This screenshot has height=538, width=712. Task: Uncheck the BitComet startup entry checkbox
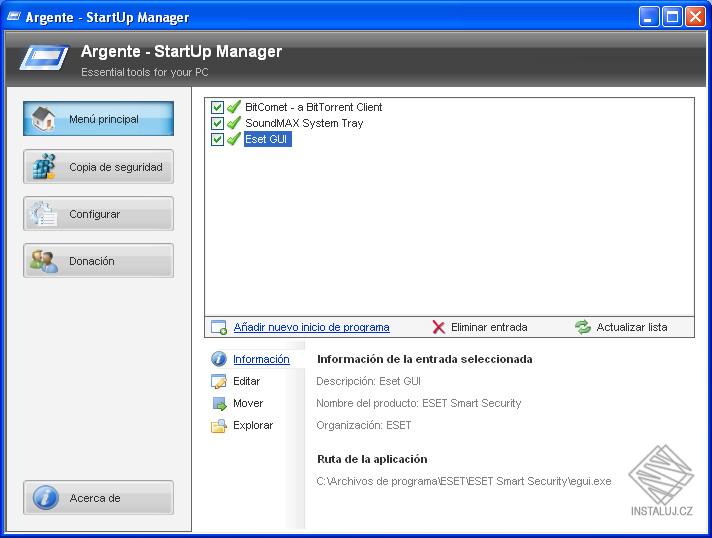pos(217,107)
